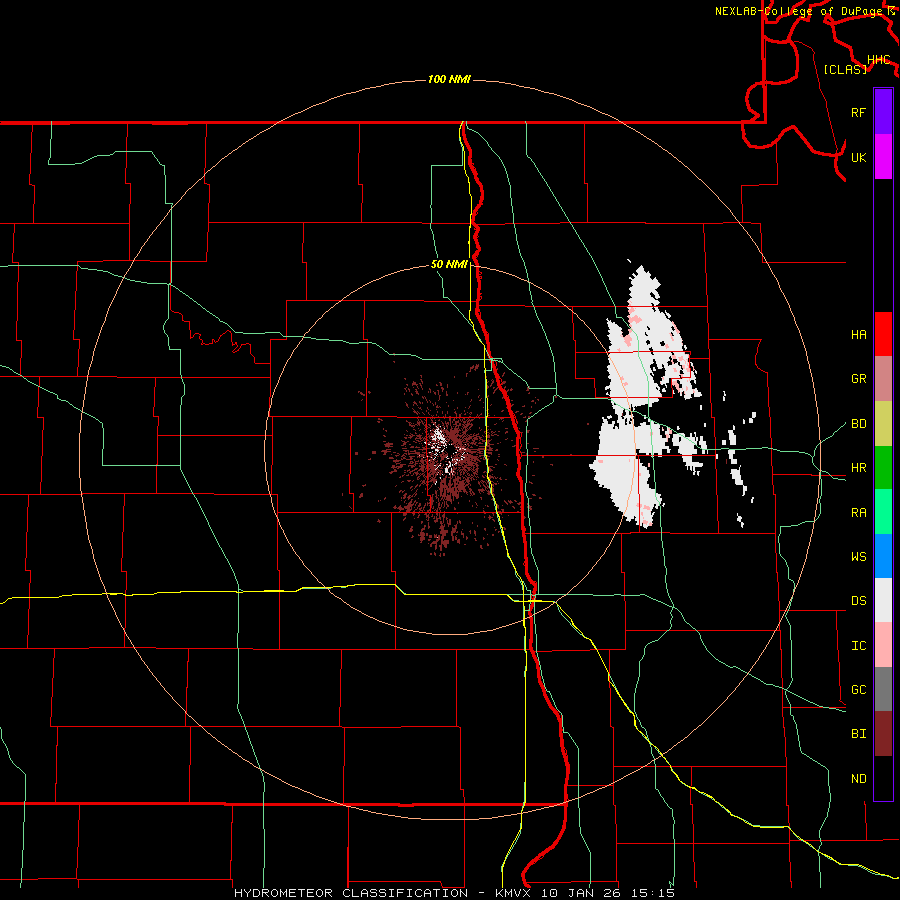The height and width of the screenshot is (900, 900).
Task: Click the IC pink legend color swatch
Action: coord(883,645)
